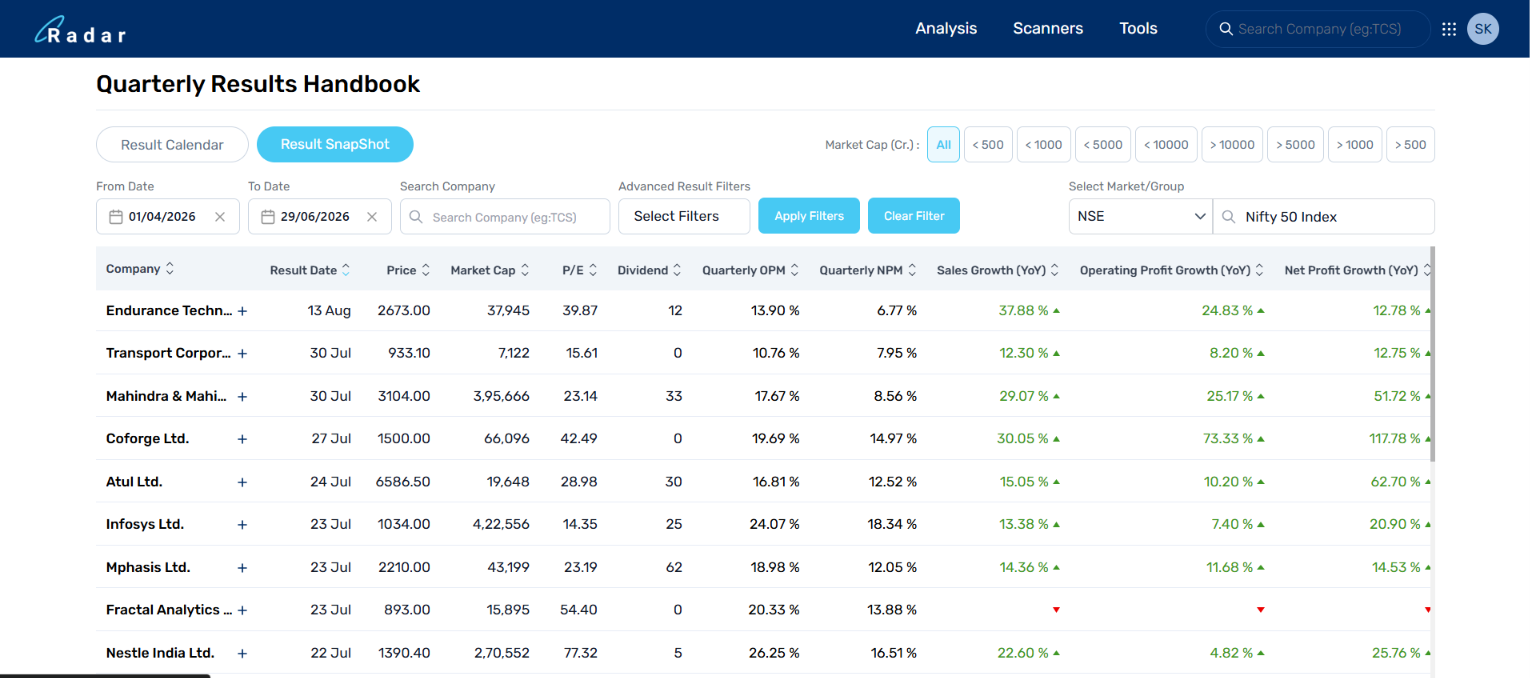1530x678 pixels.
Task: Open From Date calendar icon
Action: pyautogui.click(x=116, y=217)
